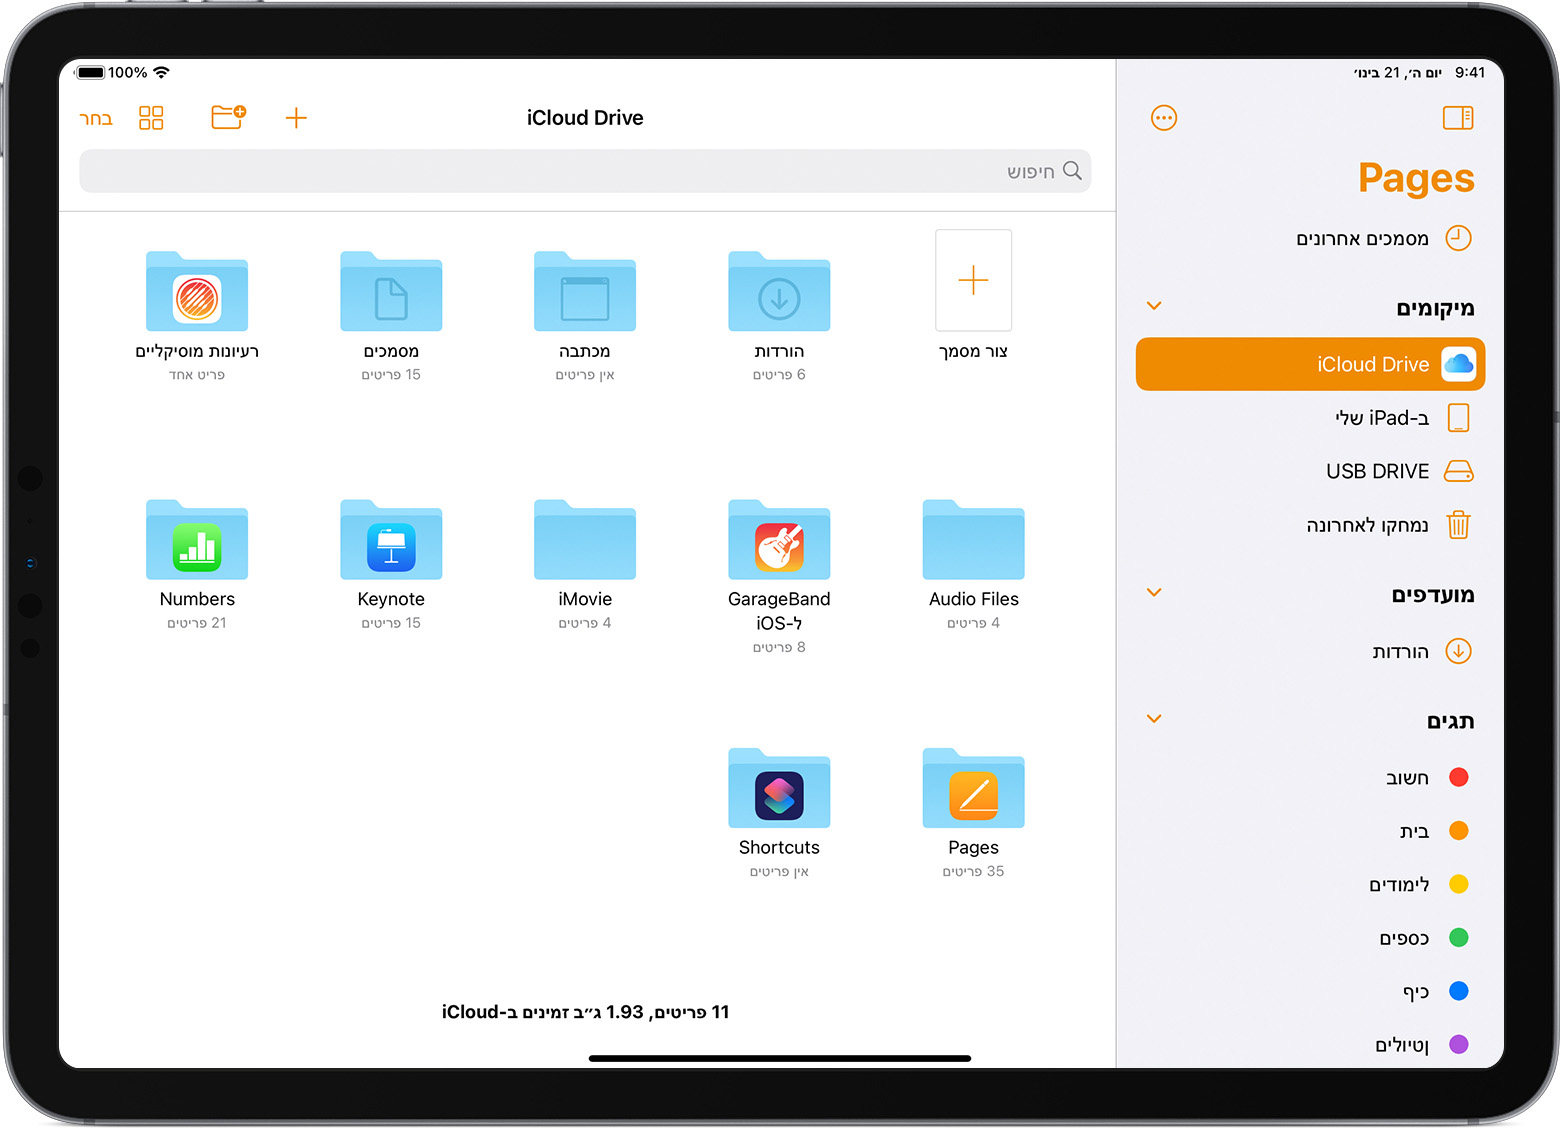Open the New Folder creation icon

(228, 117)
